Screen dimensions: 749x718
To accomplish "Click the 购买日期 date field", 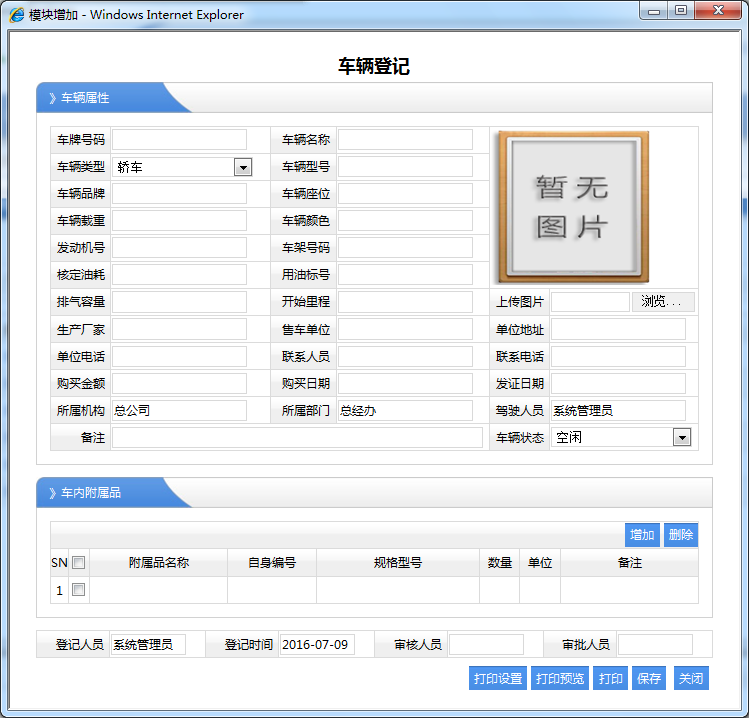I will coord(405,384).
